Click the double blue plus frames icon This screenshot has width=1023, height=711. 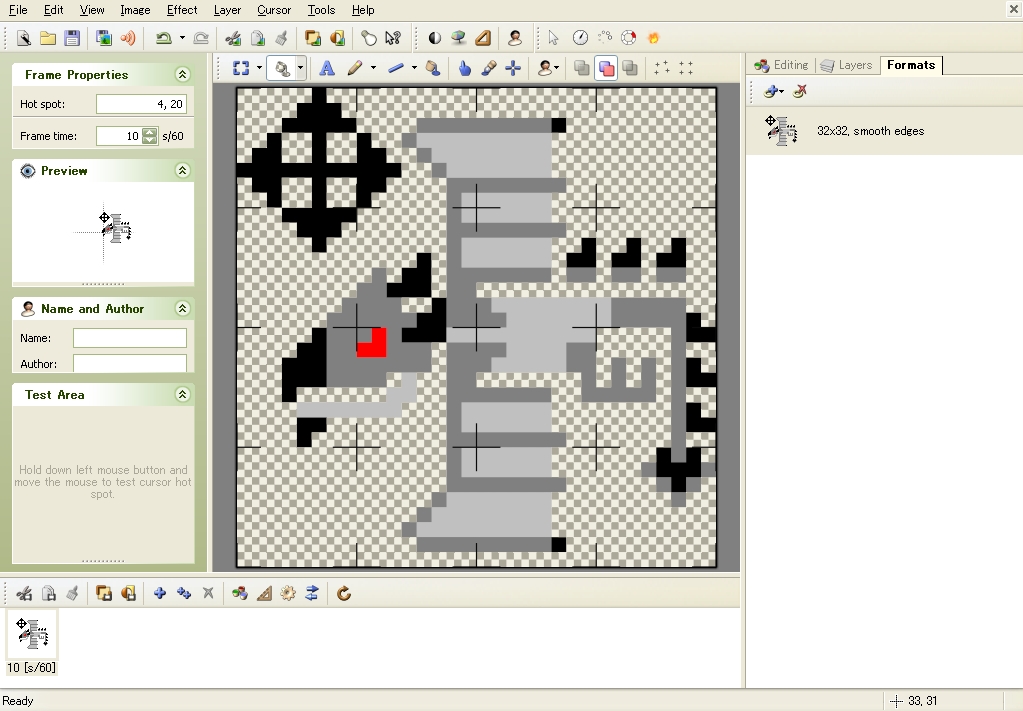click(184, 593)
